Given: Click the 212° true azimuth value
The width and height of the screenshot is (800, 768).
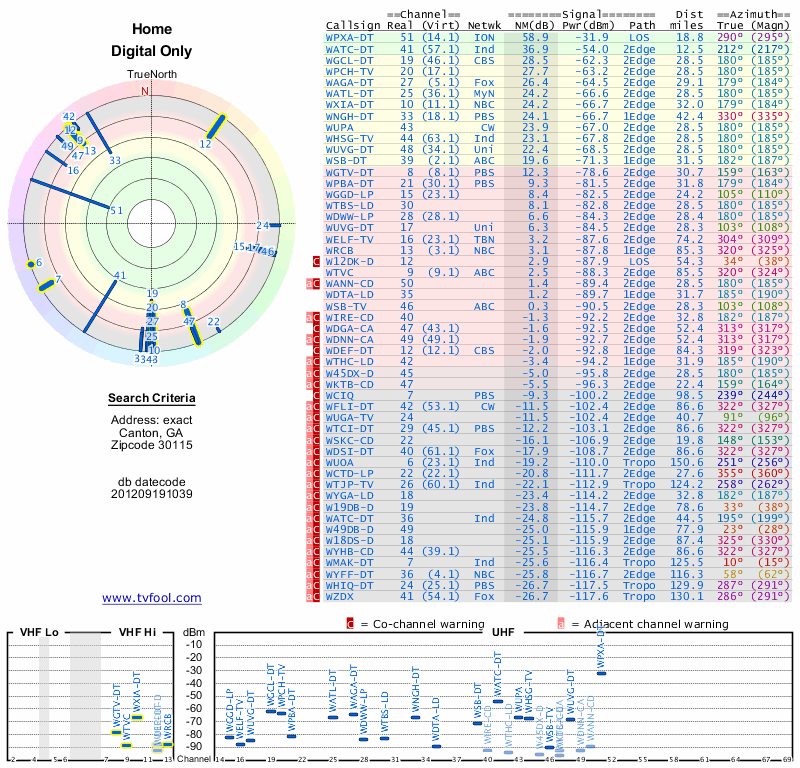Looking at the screenshot, I should pyautogui.click(x=730, y=49).
